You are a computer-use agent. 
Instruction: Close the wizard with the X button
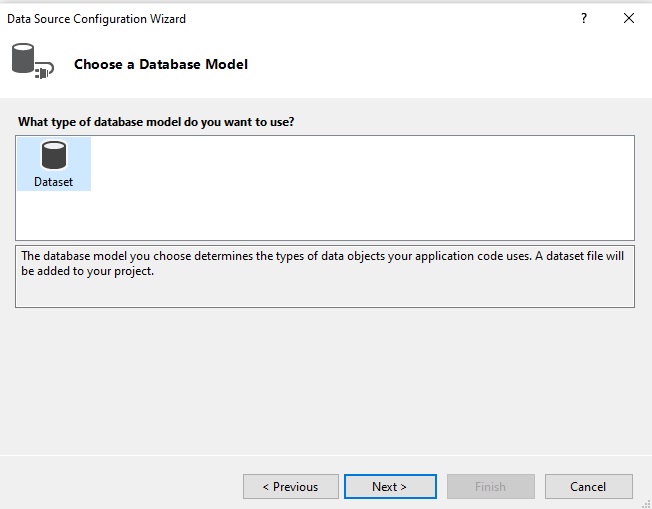click(629, 18)
